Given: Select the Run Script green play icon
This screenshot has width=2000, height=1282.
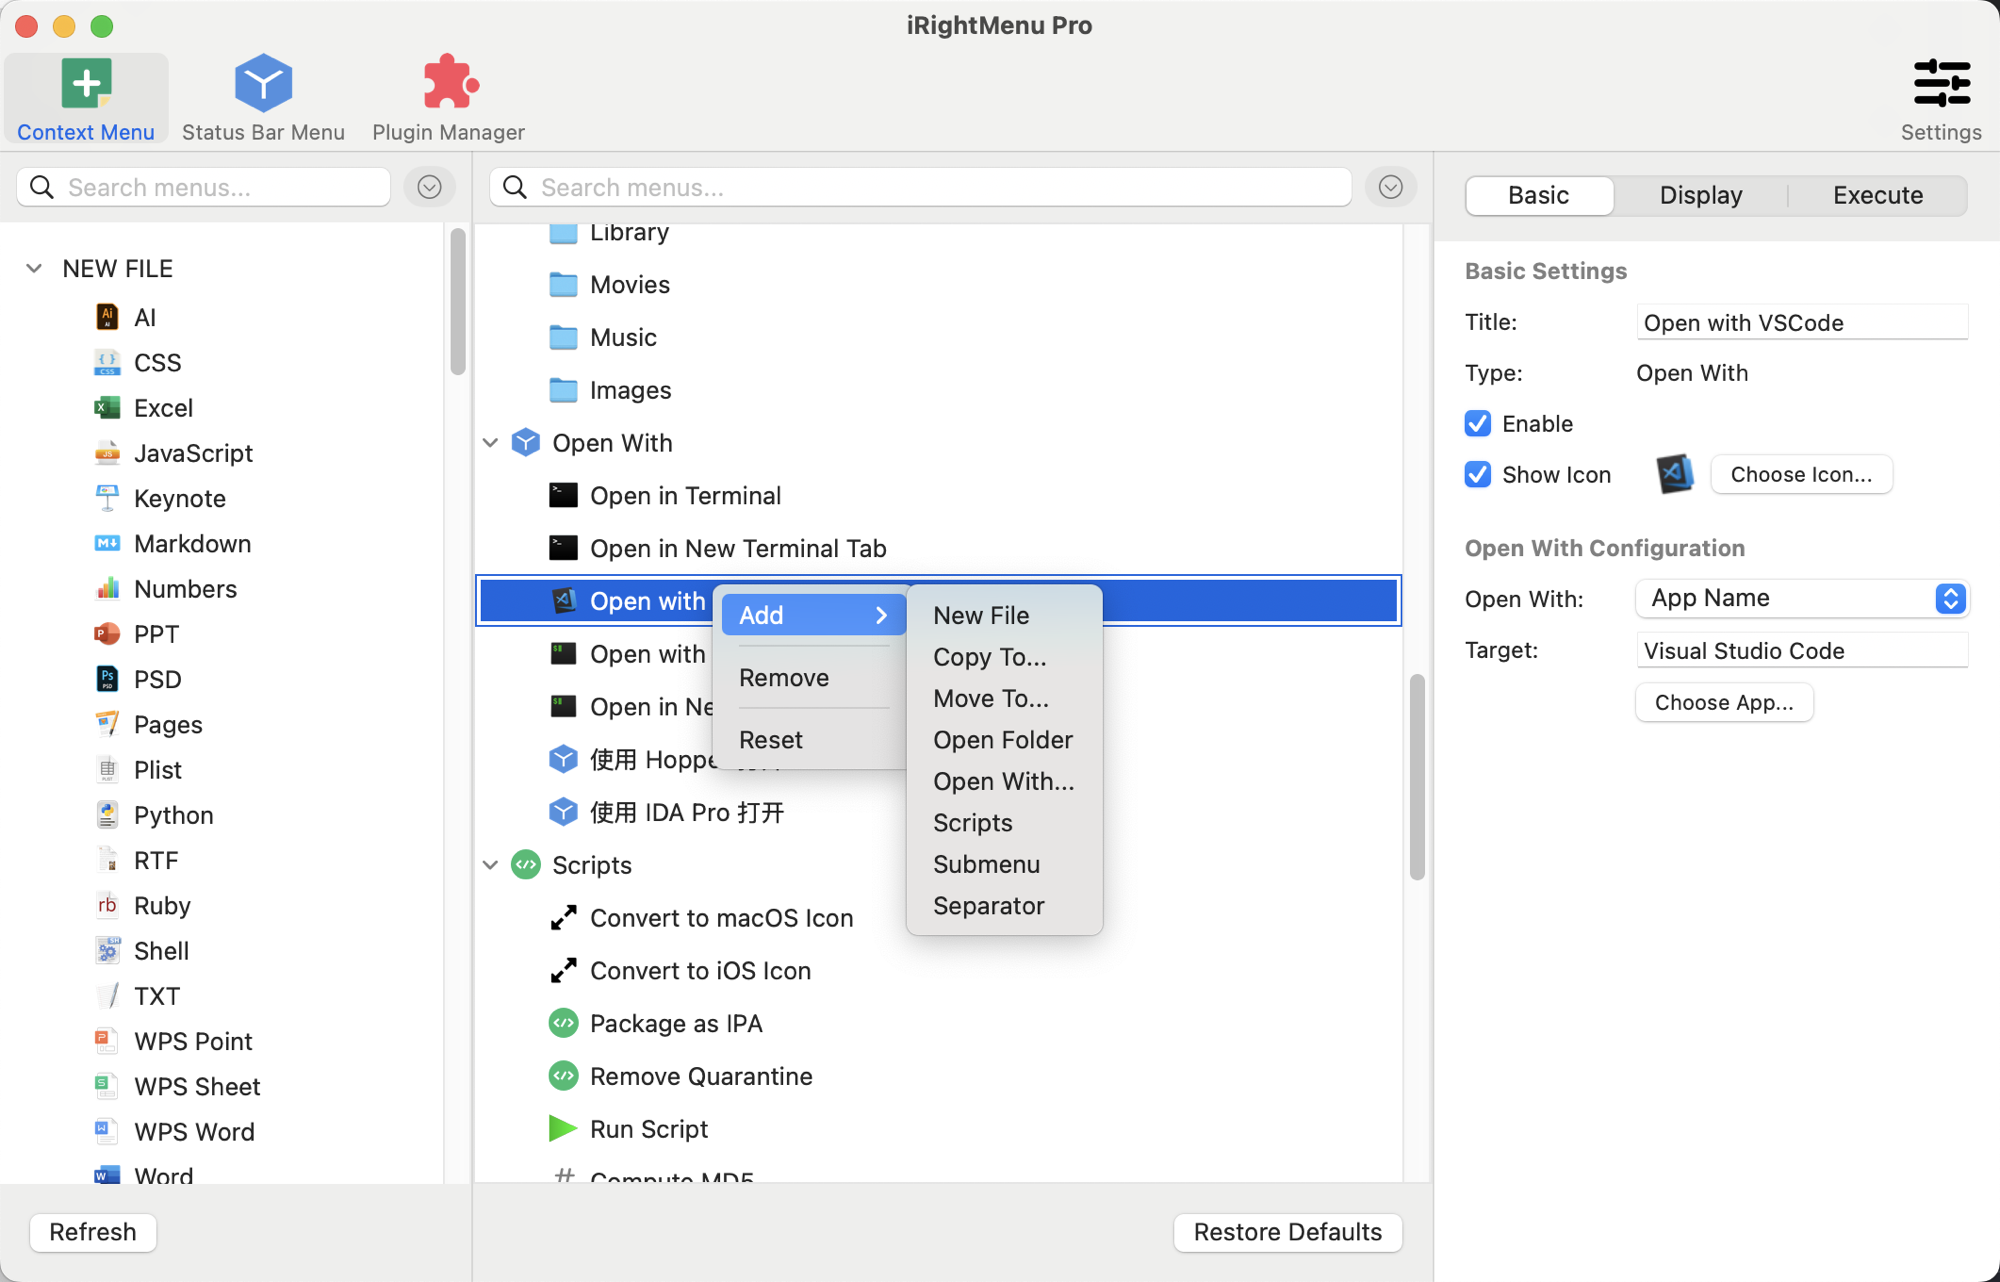Looking at the screenshot, I should click(x=563, y=1129).
